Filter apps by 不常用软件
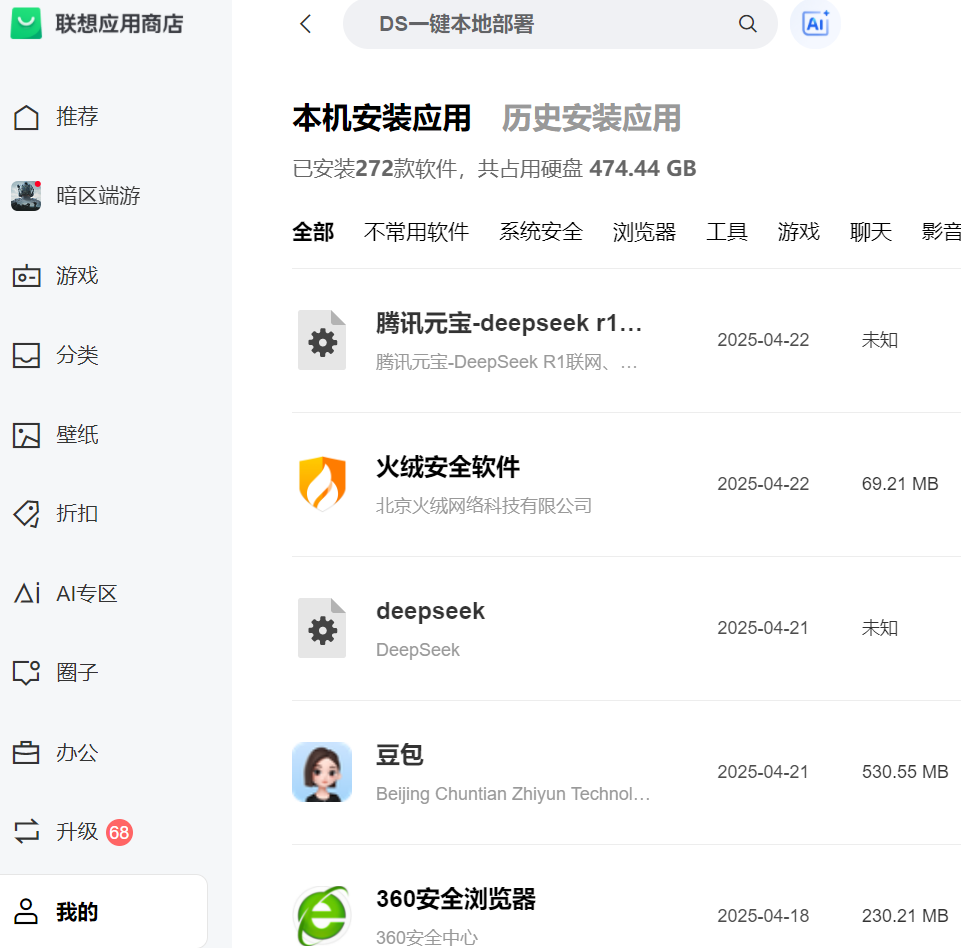 point(416,231)
